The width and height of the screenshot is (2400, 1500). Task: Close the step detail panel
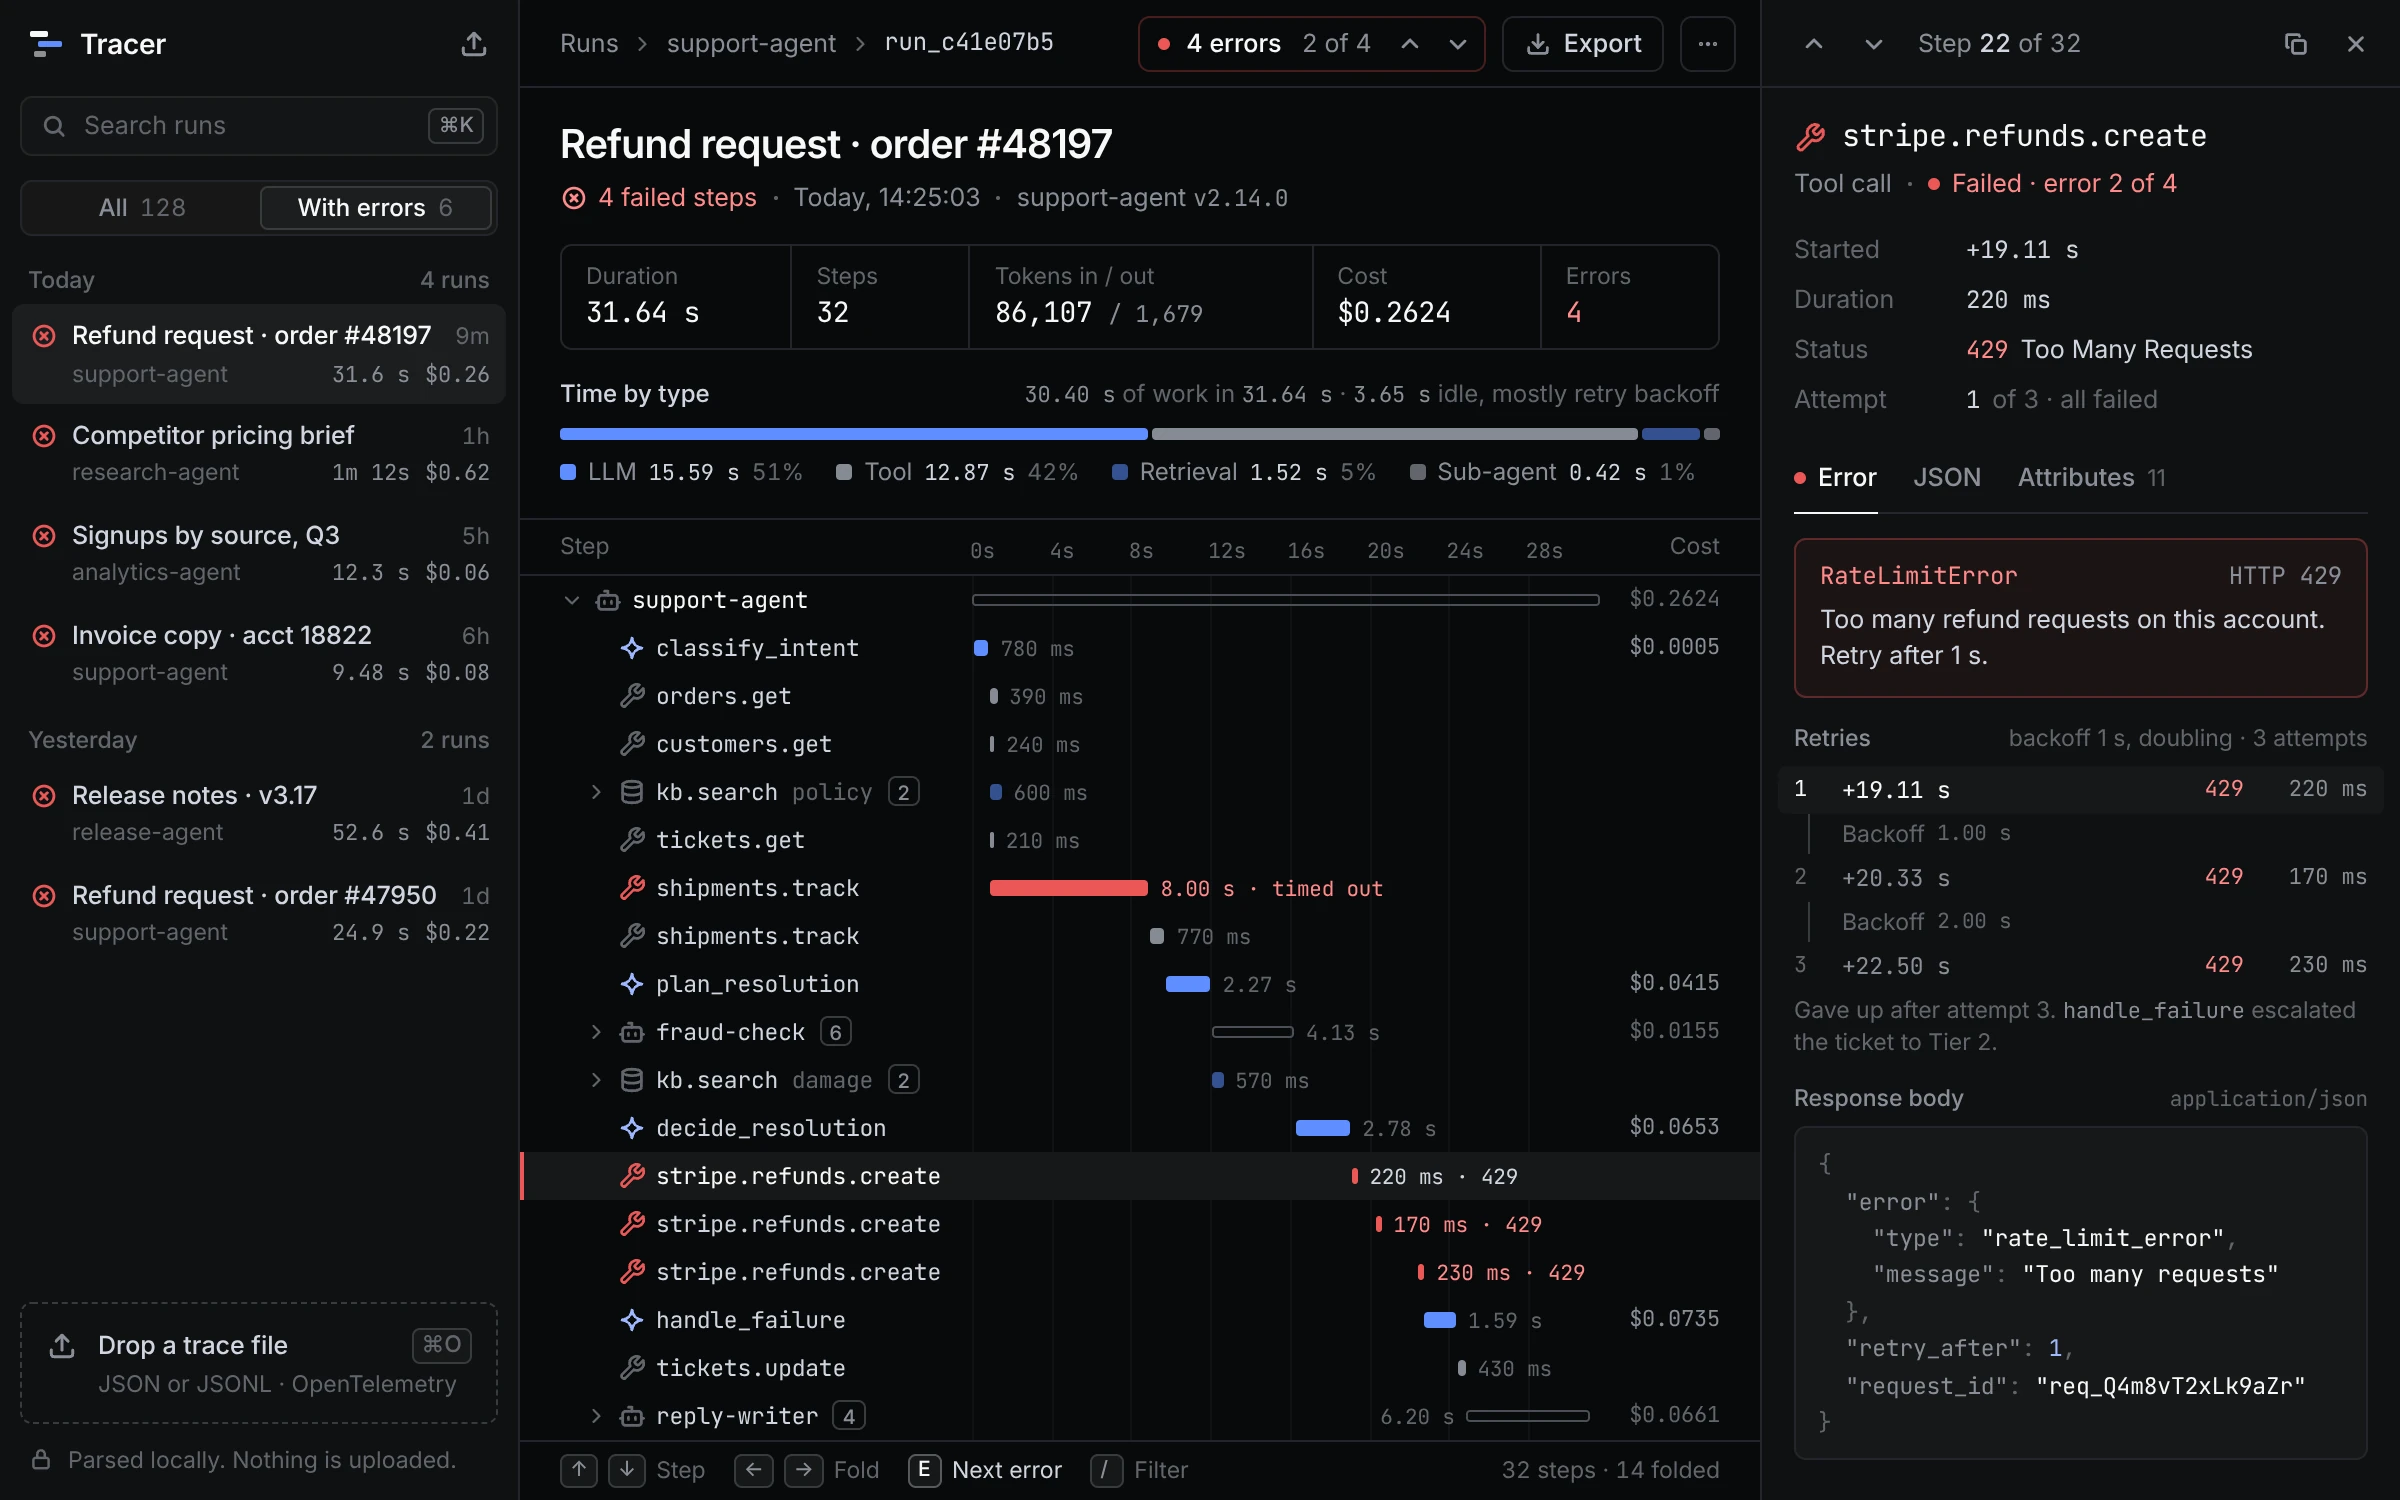click(x=2356, y=44)
